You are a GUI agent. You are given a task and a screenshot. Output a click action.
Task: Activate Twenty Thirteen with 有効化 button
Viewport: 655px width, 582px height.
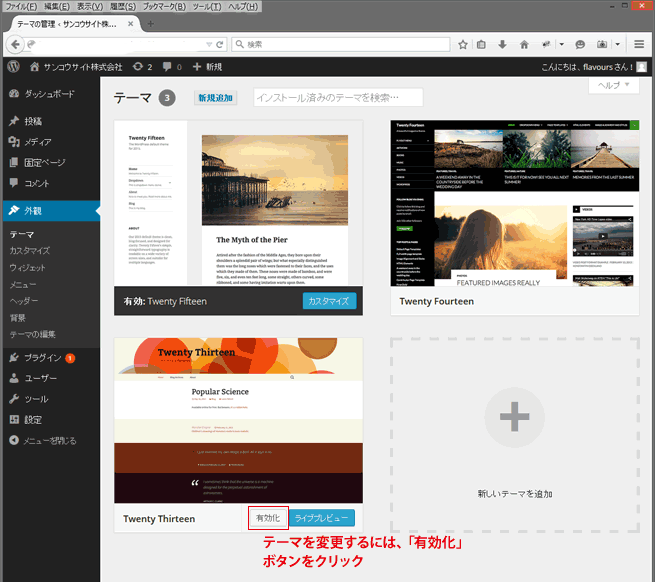pos(268,518)
